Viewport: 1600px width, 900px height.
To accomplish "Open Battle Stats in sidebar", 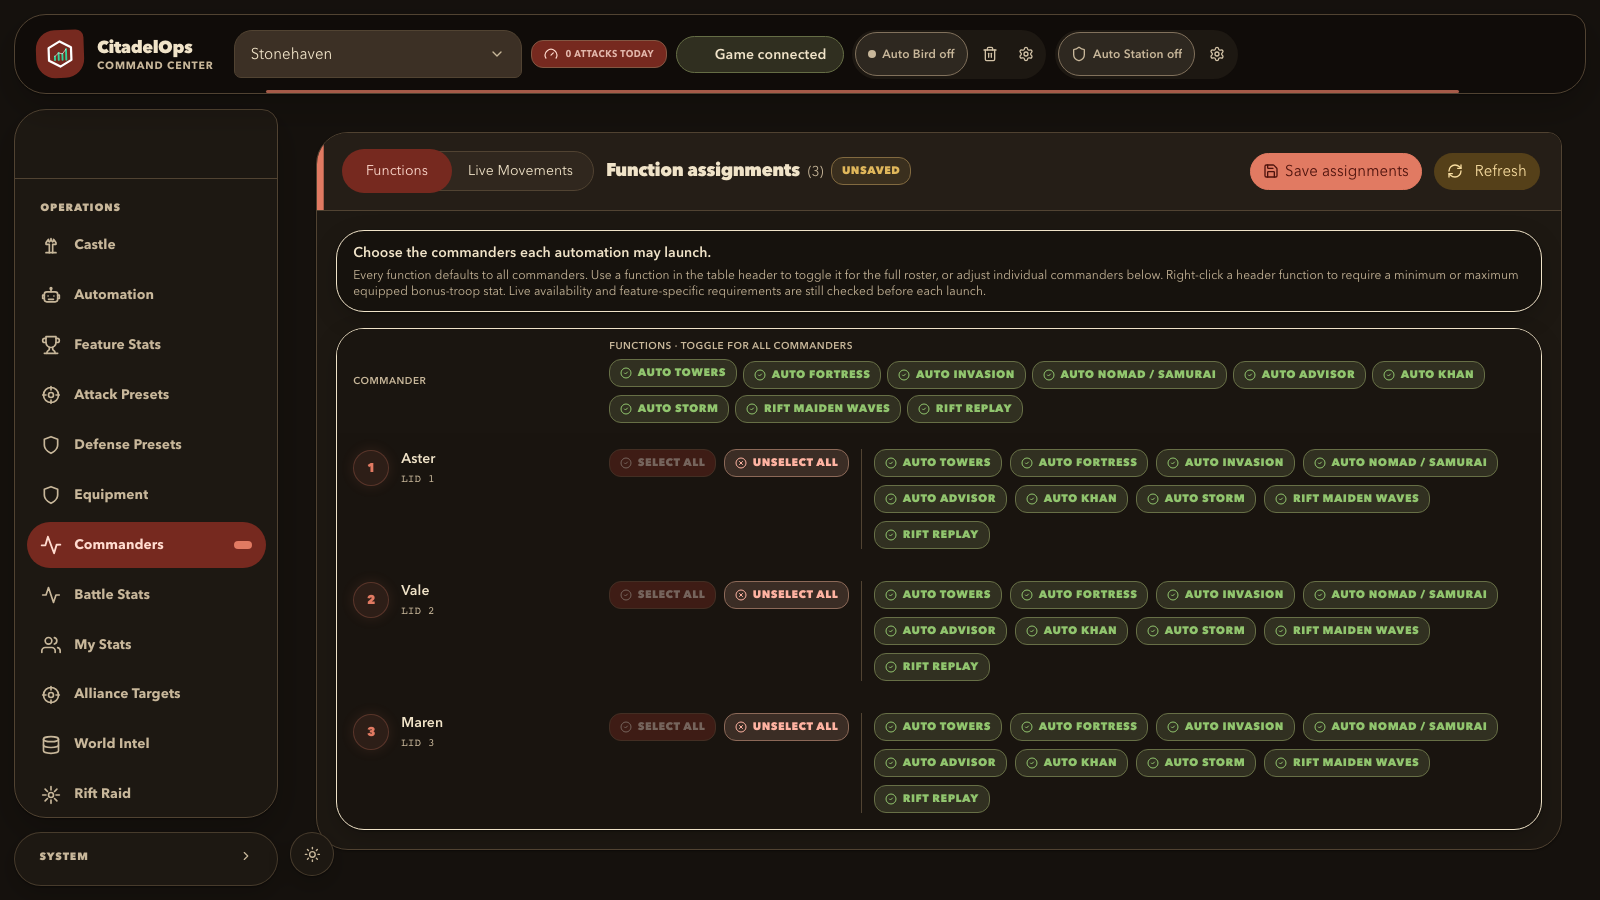I will (146, 595).
